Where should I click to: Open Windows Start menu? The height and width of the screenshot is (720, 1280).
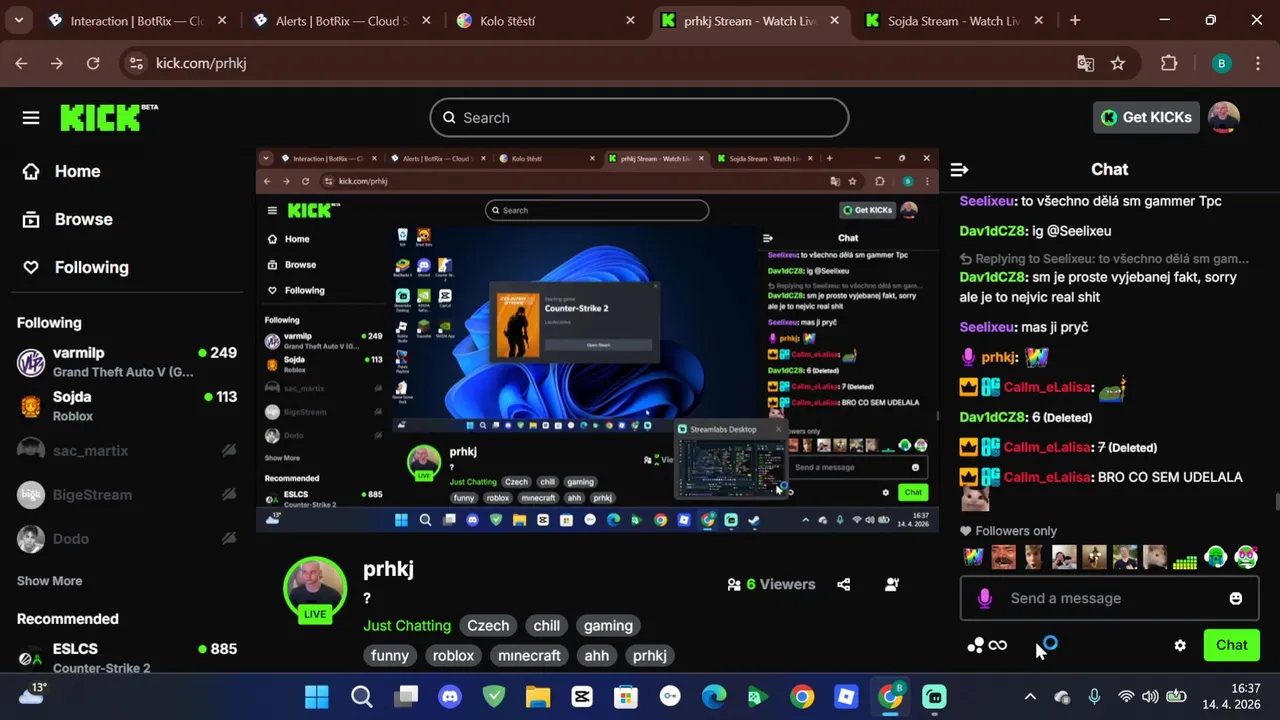[x=317, y=697]
